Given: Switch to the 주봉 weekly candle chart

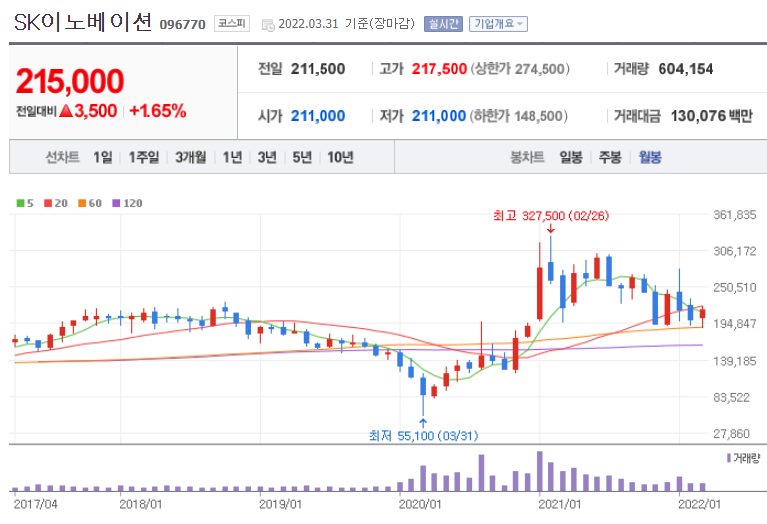Looking at the screenshot, I should coord(610,158).
